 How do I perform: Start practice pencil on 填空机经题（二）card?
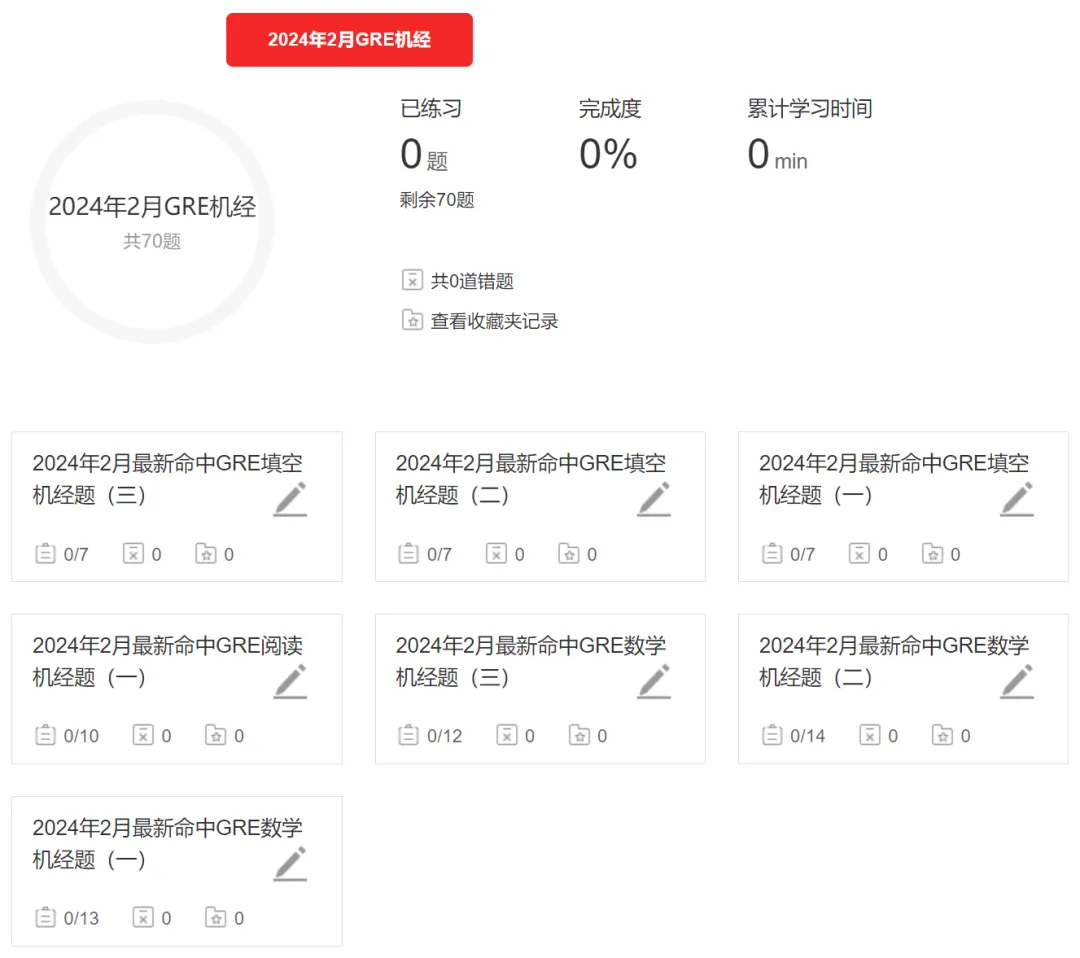click(x=654, y=499)
